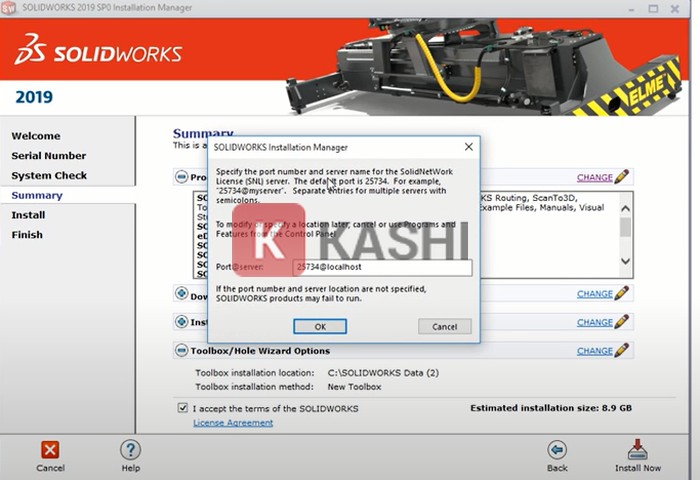The image size is (700, 480).
Task: Click the pencil icon beside Products CHANGE
Action: [622, 177]
